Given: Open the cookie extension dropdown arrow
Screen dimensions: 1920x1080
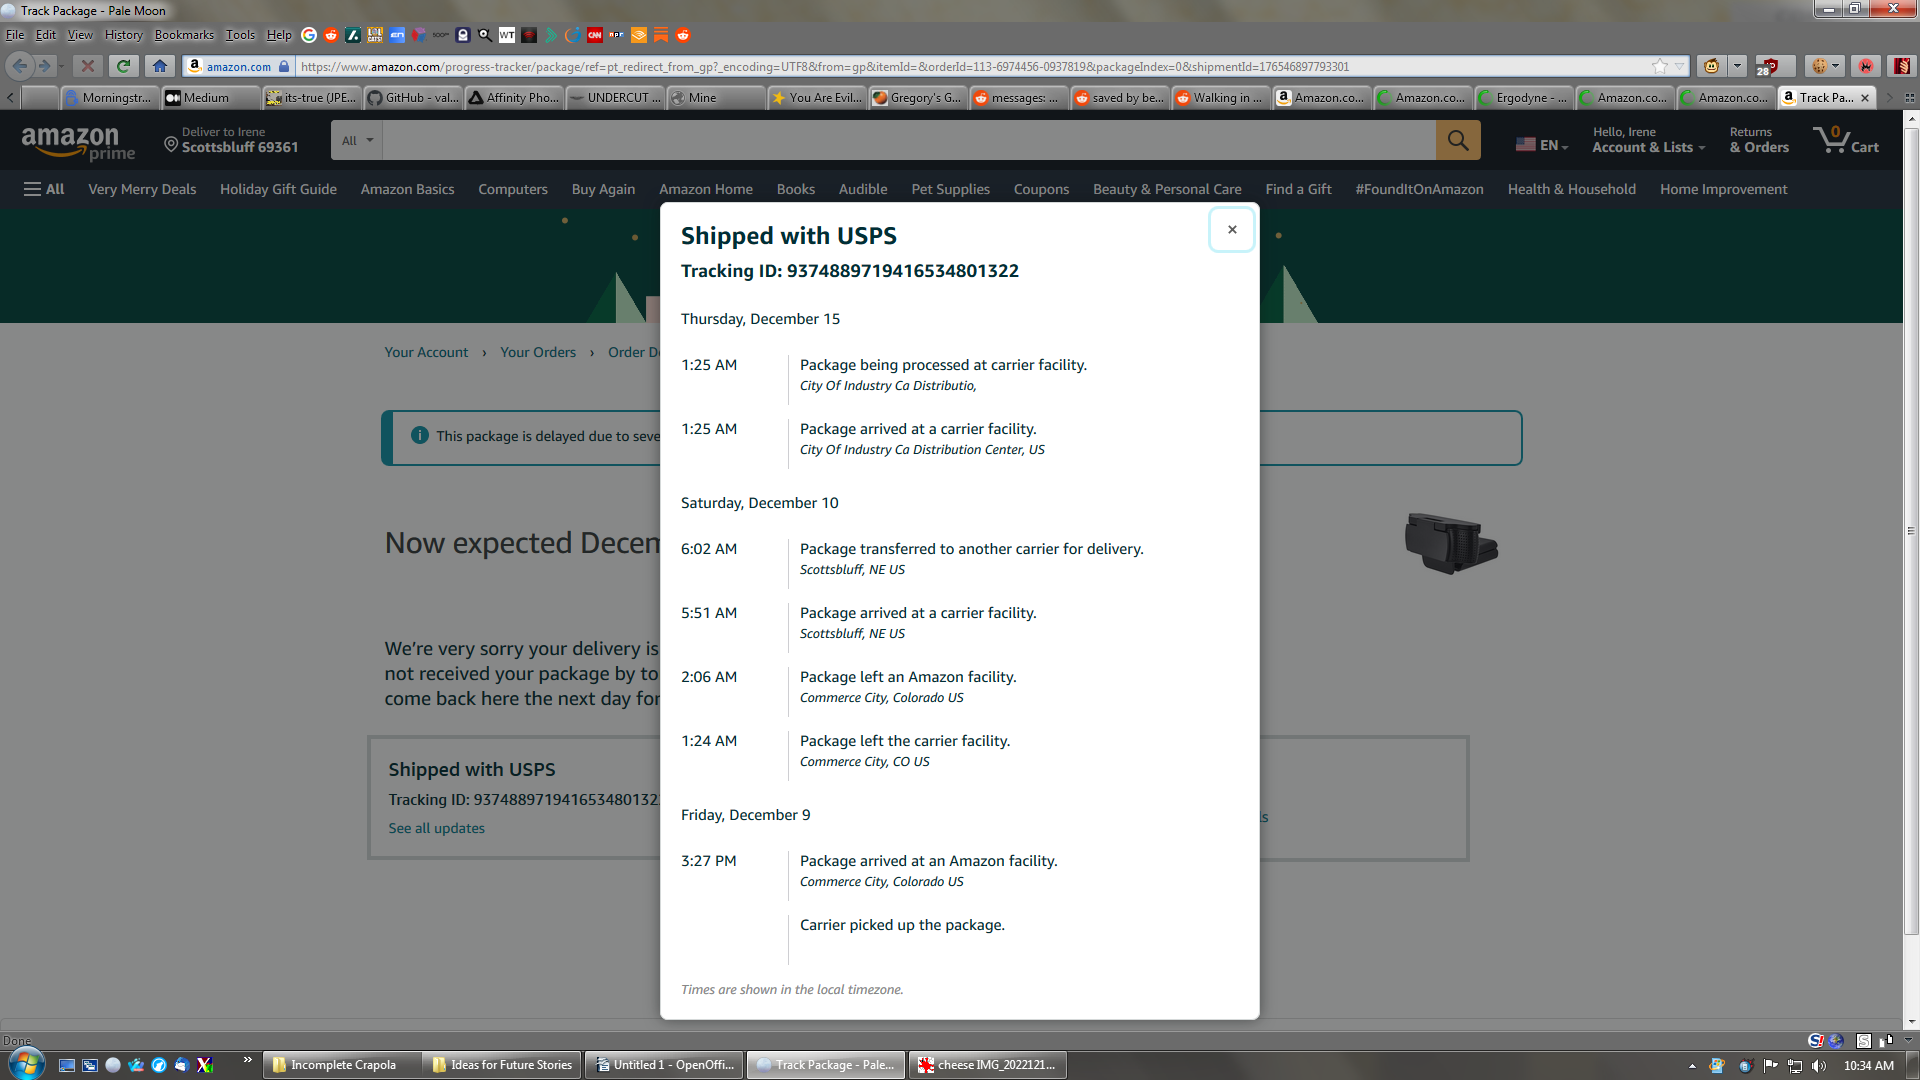Looking at the screenshot, I should 1836,66.
